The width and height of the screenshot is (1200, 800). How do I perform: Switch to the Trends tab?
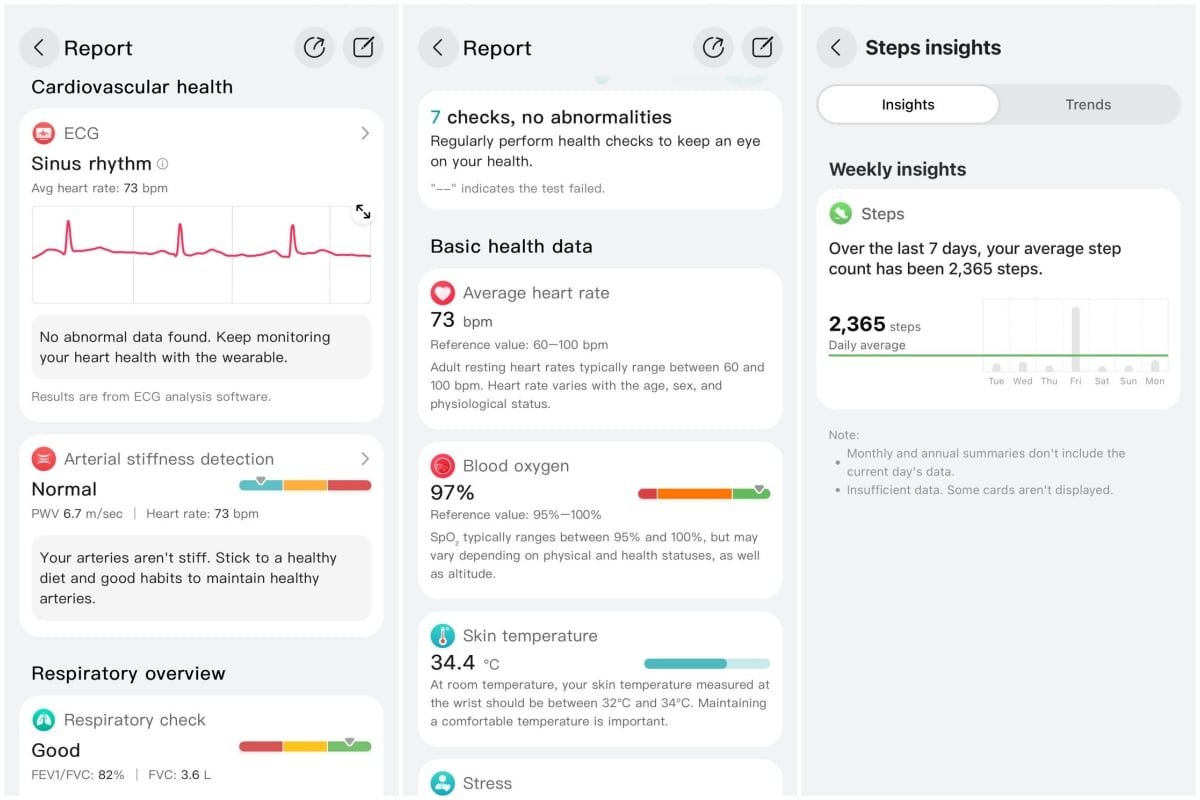click(1088, 105)
